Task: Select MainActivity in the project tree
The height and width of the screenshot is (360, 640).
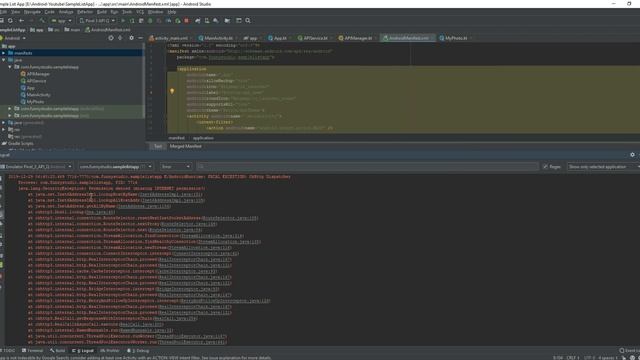Action: click(x=38, y=95)
